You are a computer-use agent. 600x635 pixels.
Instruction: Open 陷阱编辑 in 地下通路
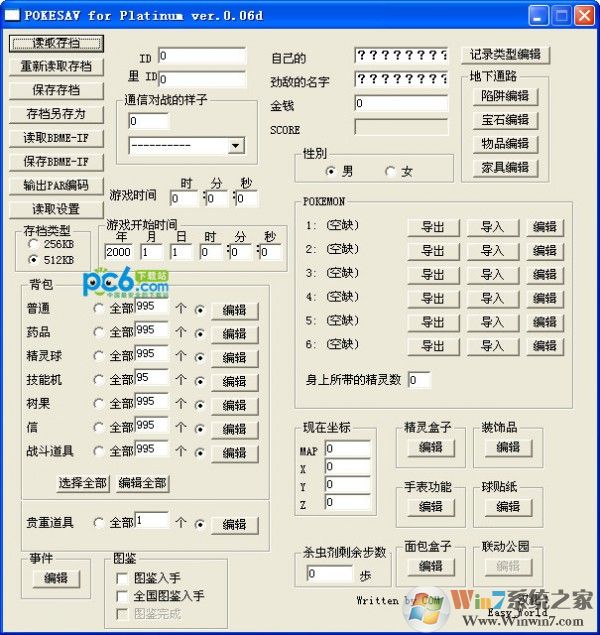point(505,96)
